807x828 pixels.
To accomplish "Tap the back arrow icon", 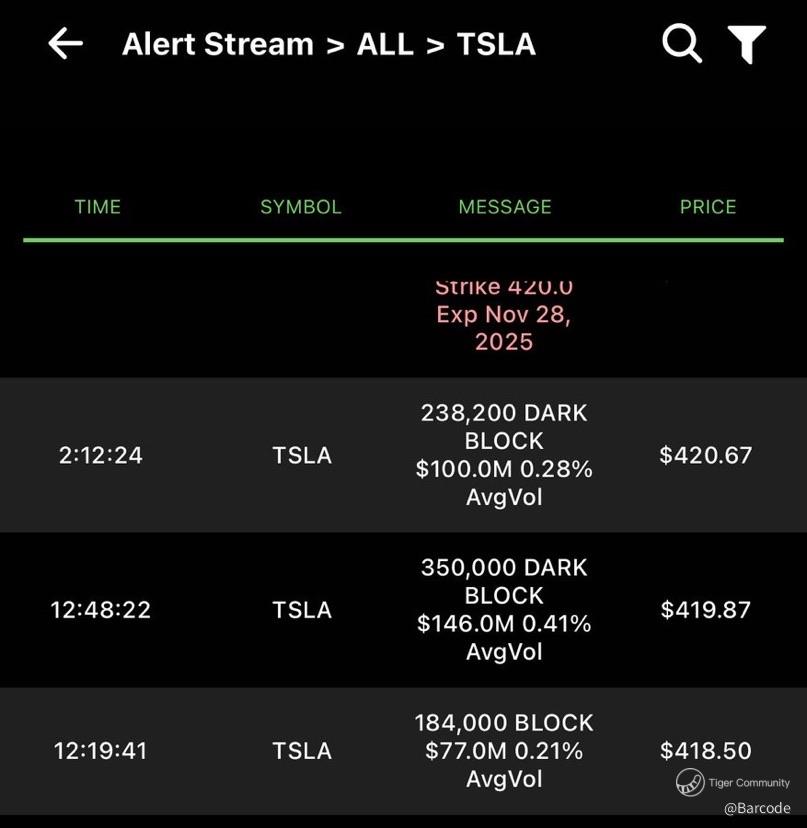I will tap(65, 44).
